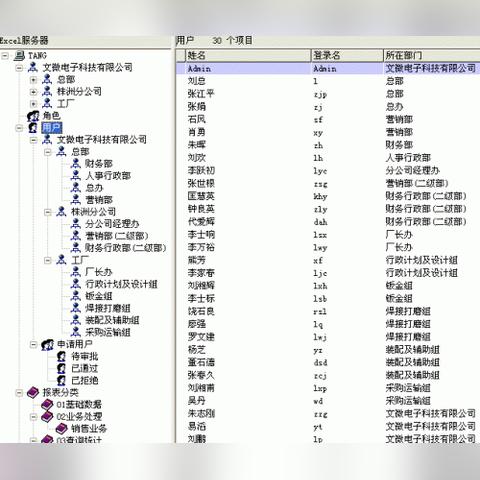Click the 已拒绝 rejected user icon
Viewport: 480px width, 480px height.
coord(61,380)
